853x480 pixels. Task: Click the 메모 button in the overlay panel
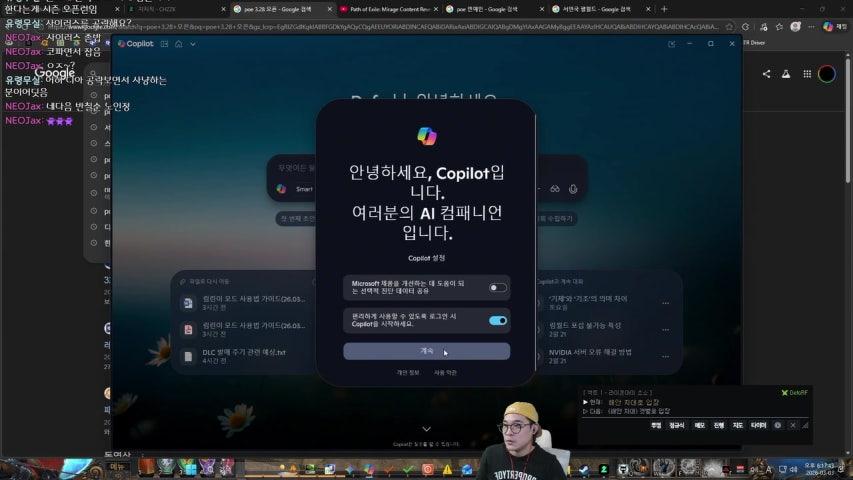point(700,426)
